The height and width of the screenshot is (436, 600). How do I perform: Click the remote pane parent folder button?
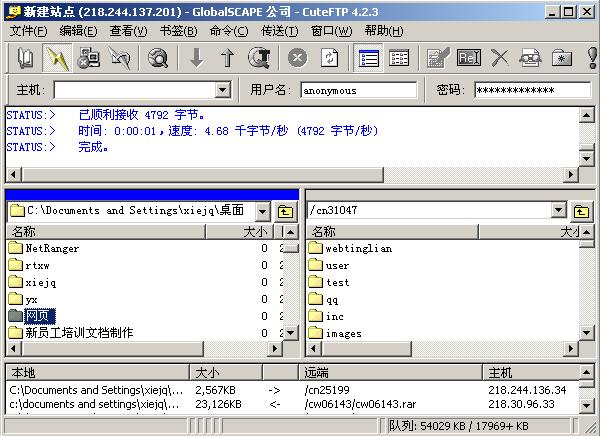582,211
